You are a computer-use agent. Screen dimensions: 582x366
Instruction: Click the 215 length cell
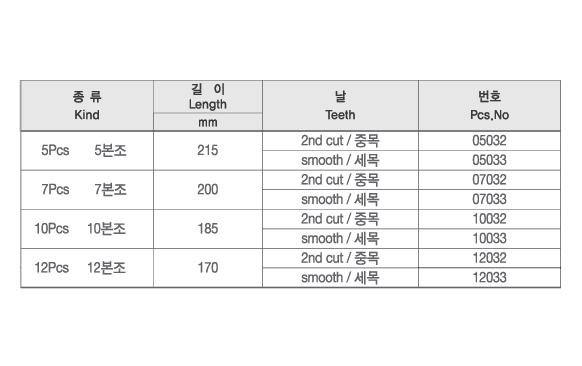[x=207, y=151]
